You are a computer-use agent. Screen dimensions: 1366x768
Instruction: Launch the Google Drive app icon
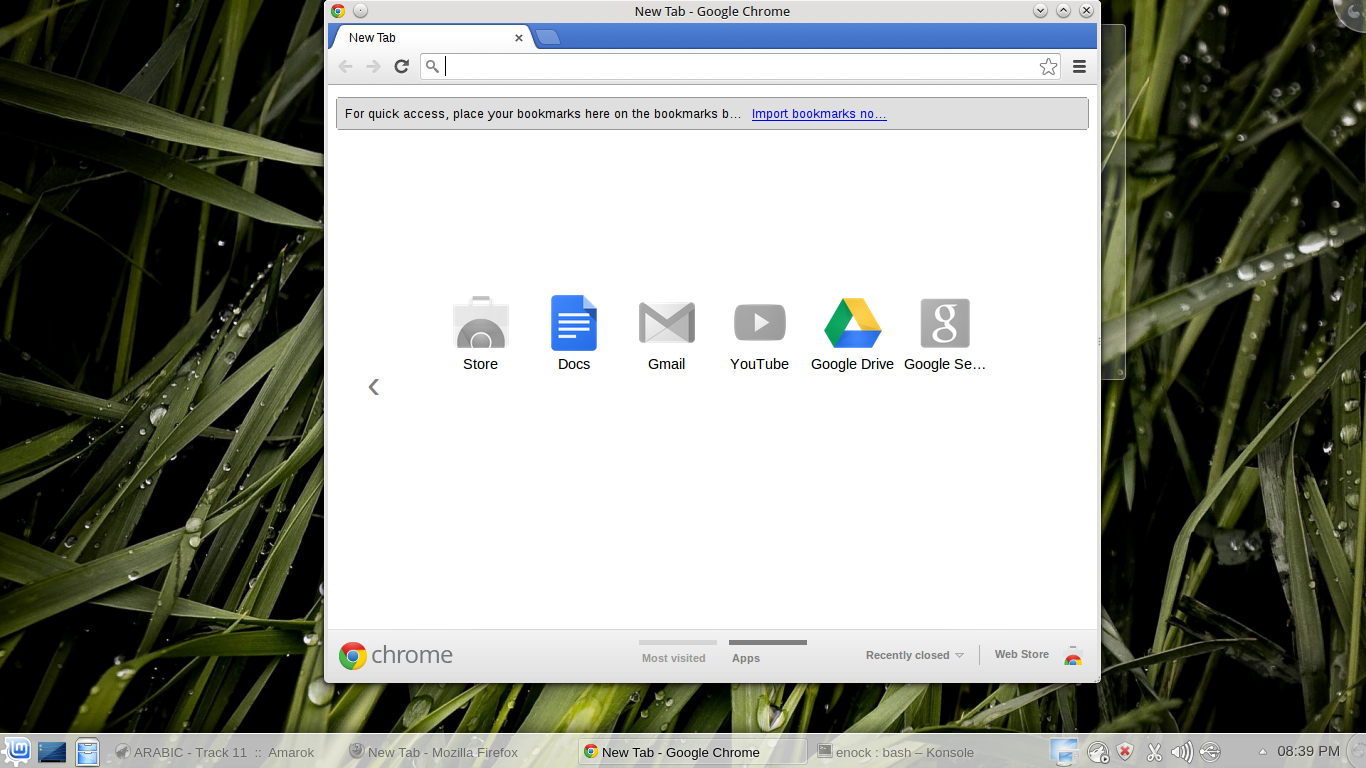pos(853,323)
